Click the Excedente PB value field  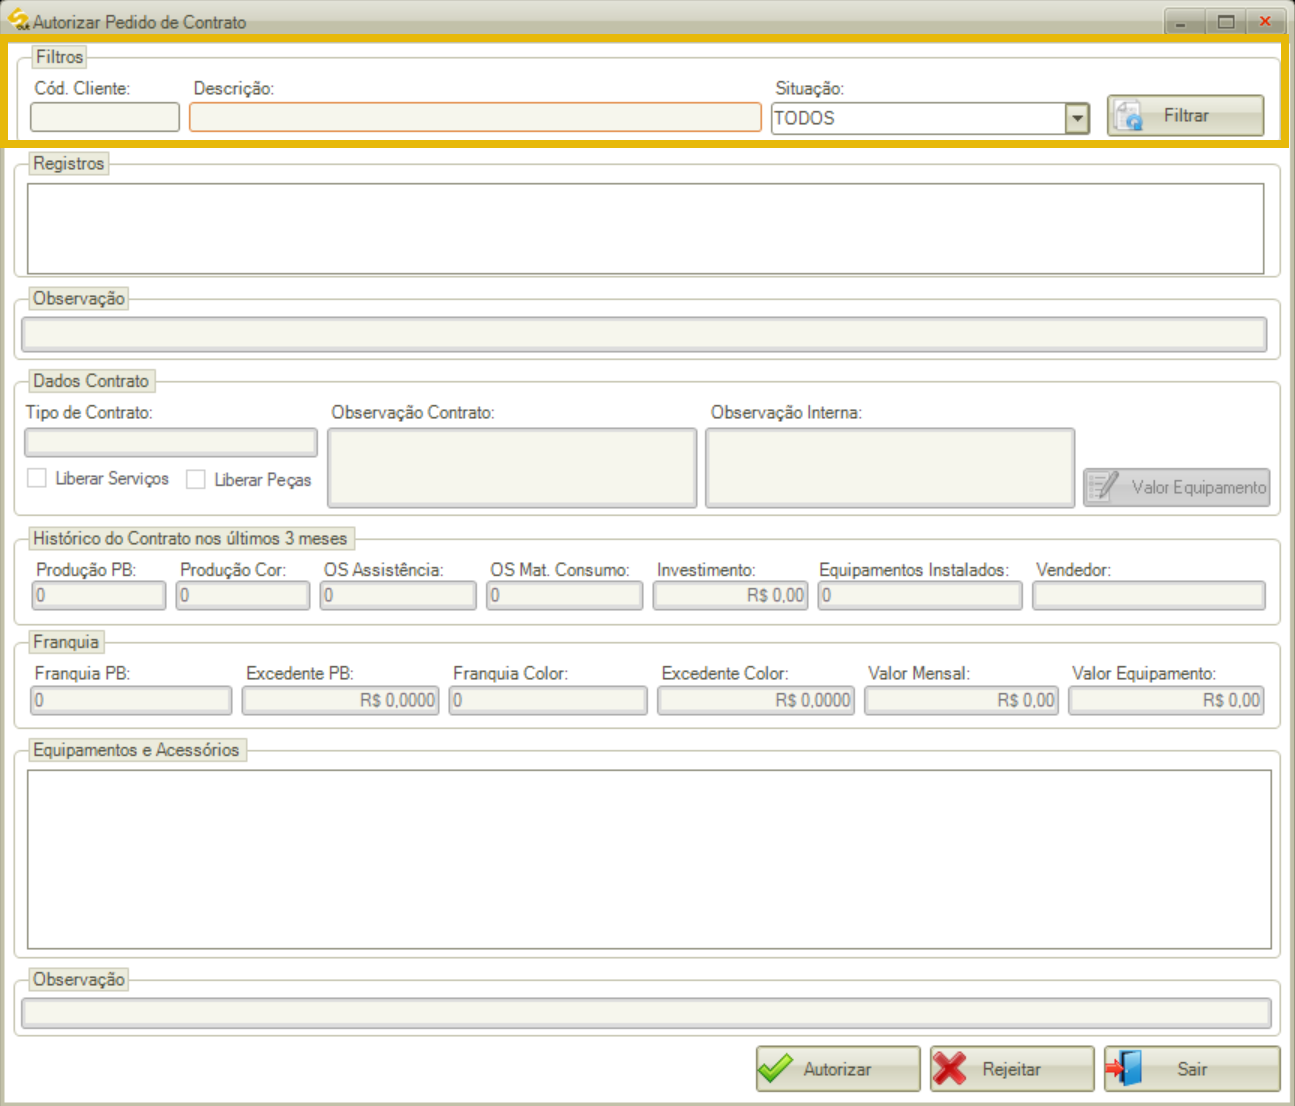pyautogui.click(x=340, y=700)
